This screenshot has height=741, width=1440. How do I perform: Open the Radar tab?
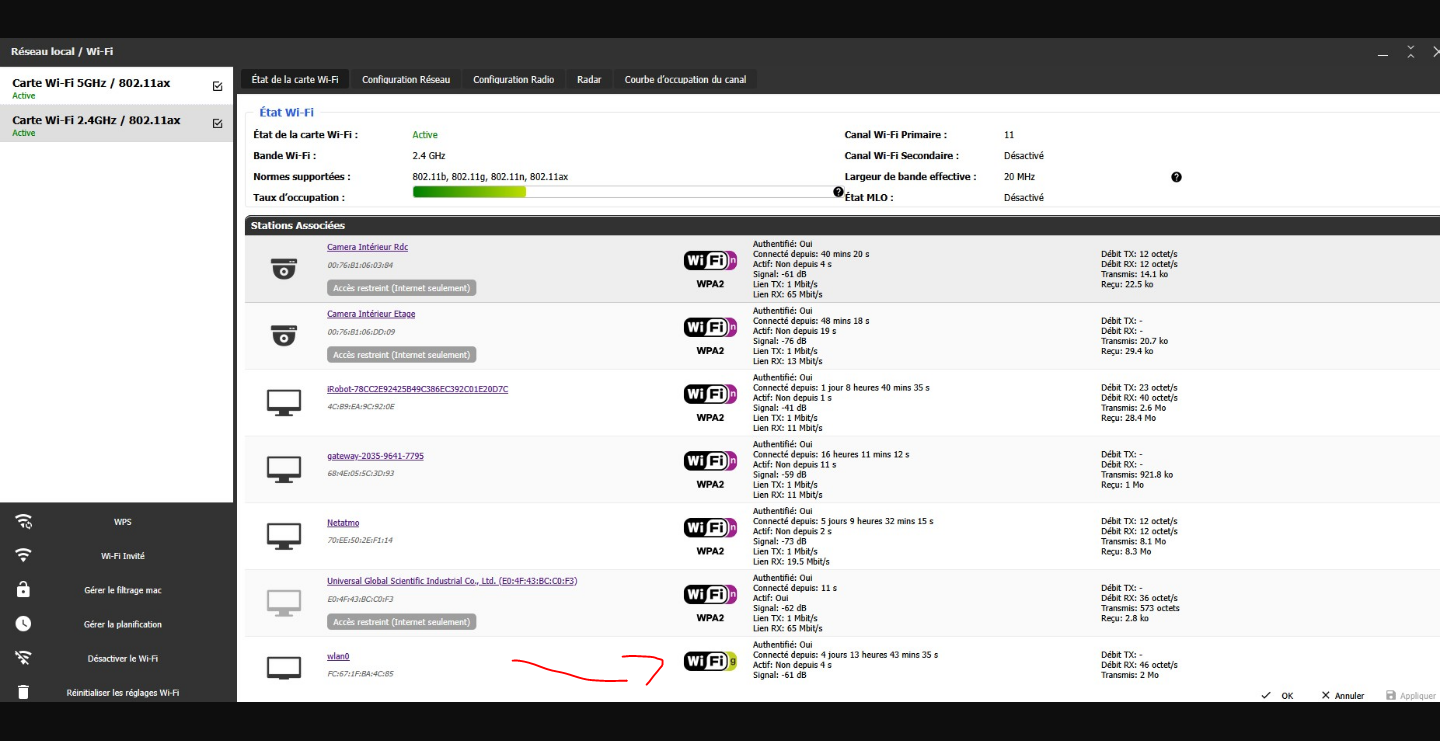tap(589, 80)
